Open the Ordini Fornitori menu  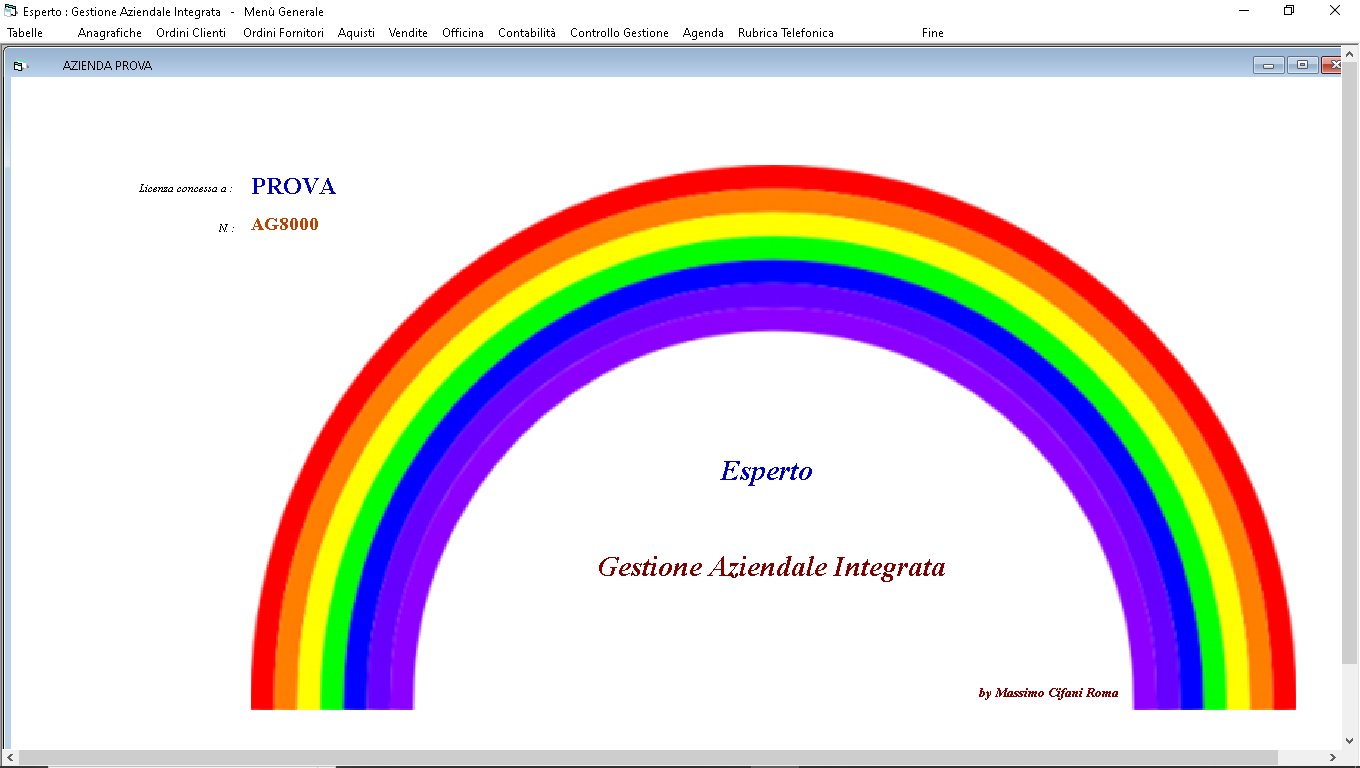(283, 33)
